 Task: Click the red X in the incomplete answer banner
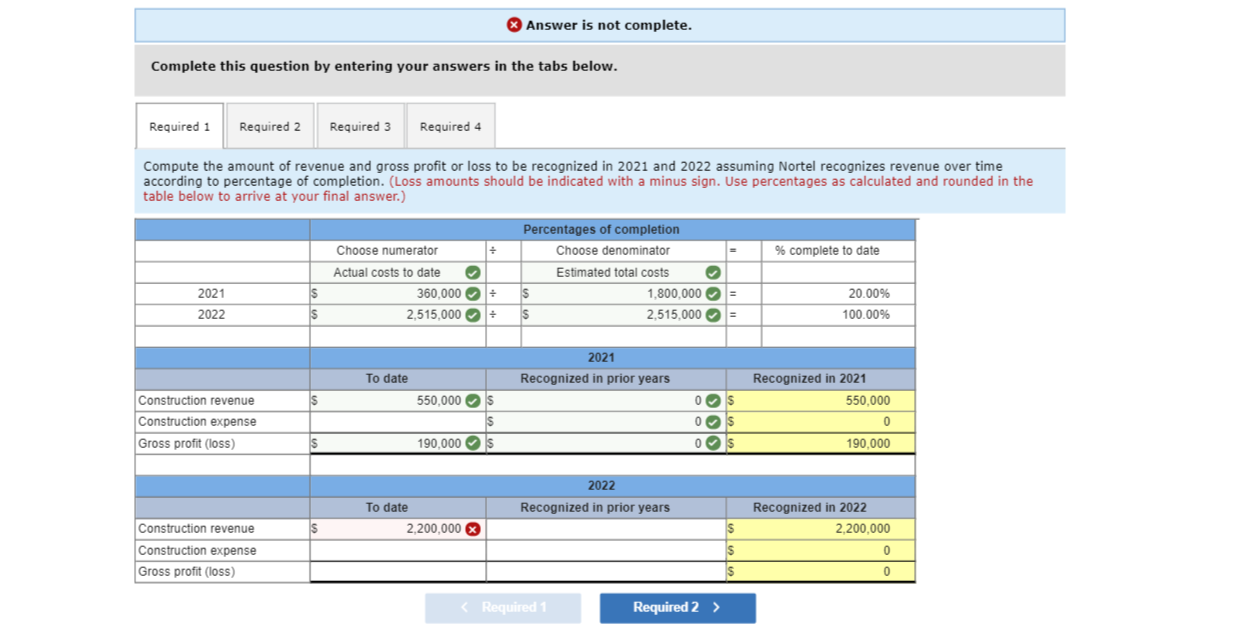pos(514,24)
